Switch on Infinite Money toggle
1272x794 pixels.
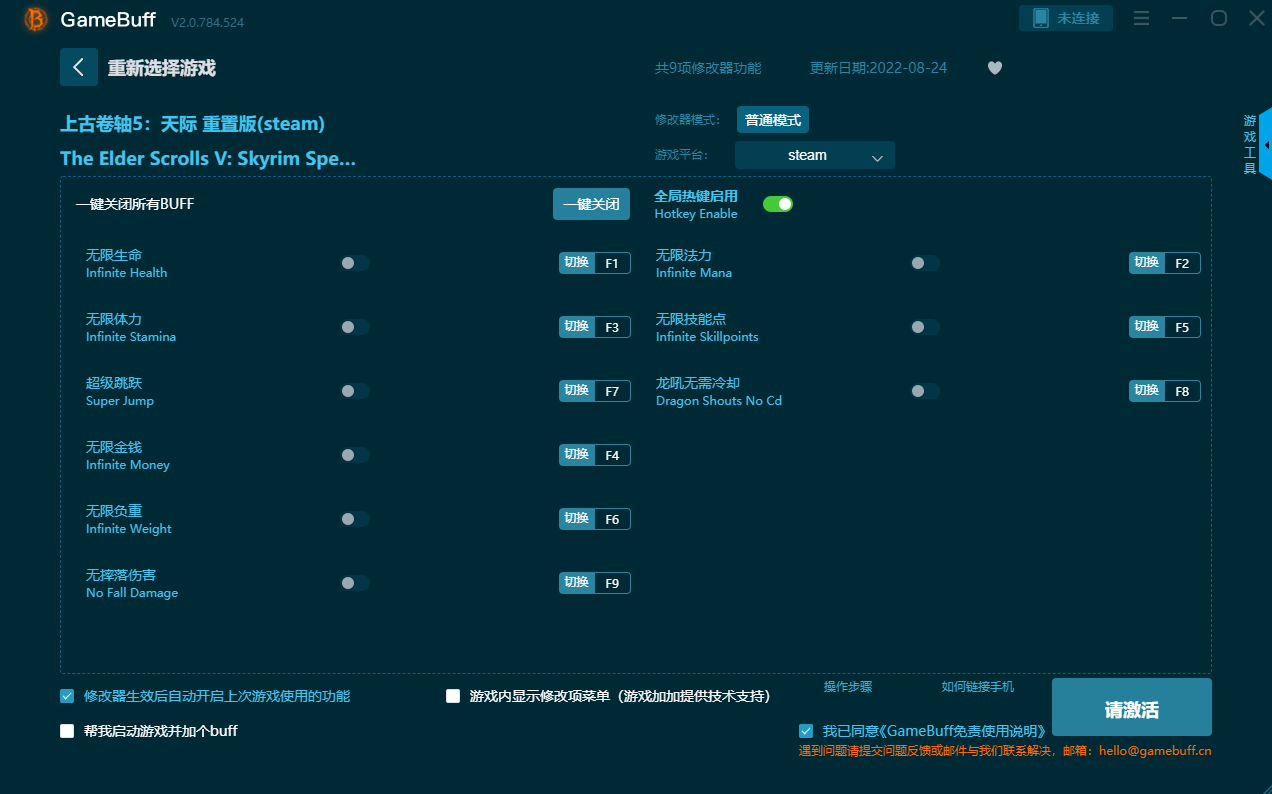(354, 455)
